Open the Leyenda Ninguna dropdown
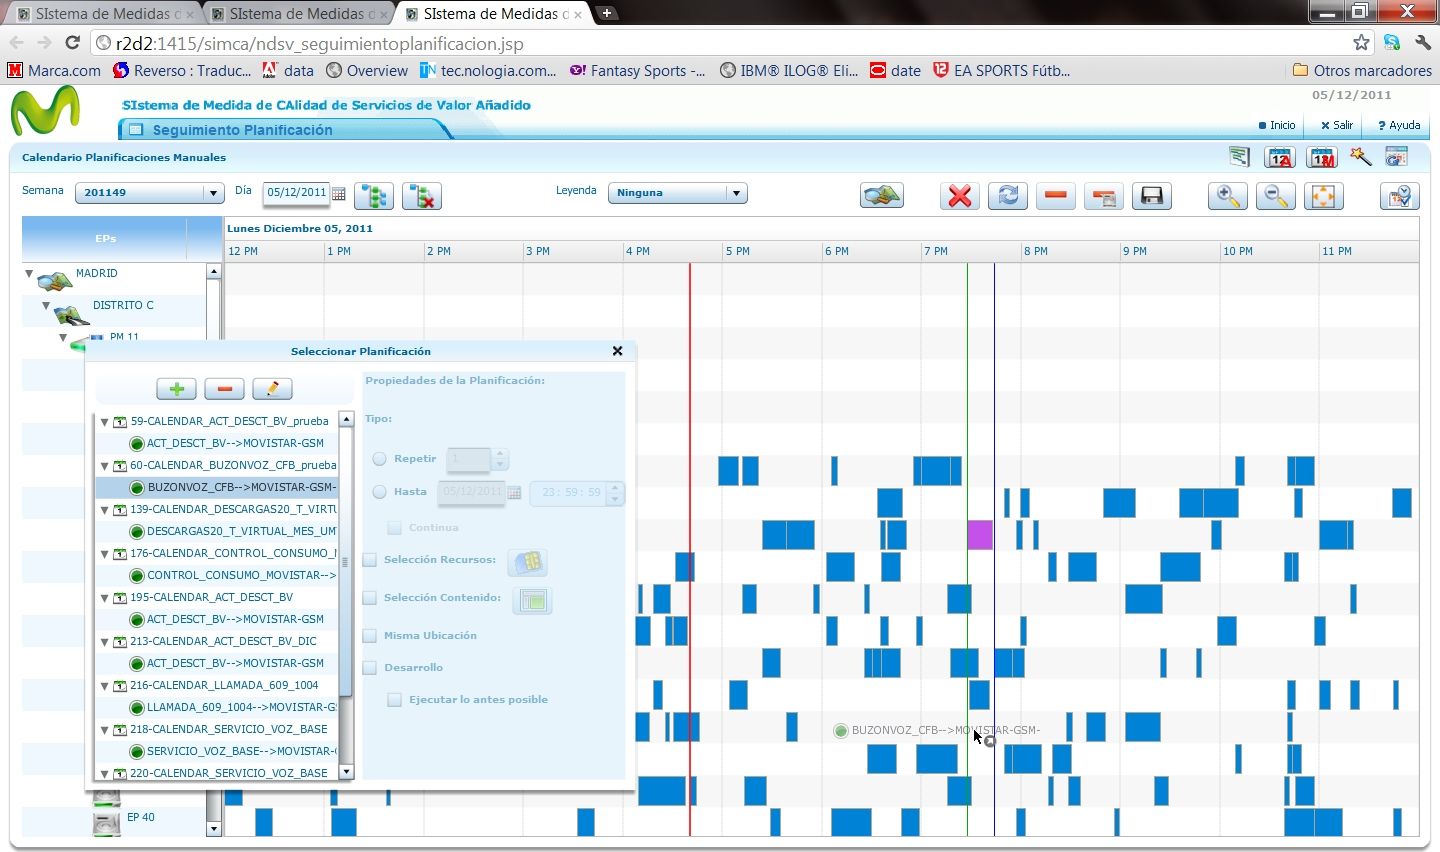The height and width of the screenshot is (852, 1440). point(677,193)
